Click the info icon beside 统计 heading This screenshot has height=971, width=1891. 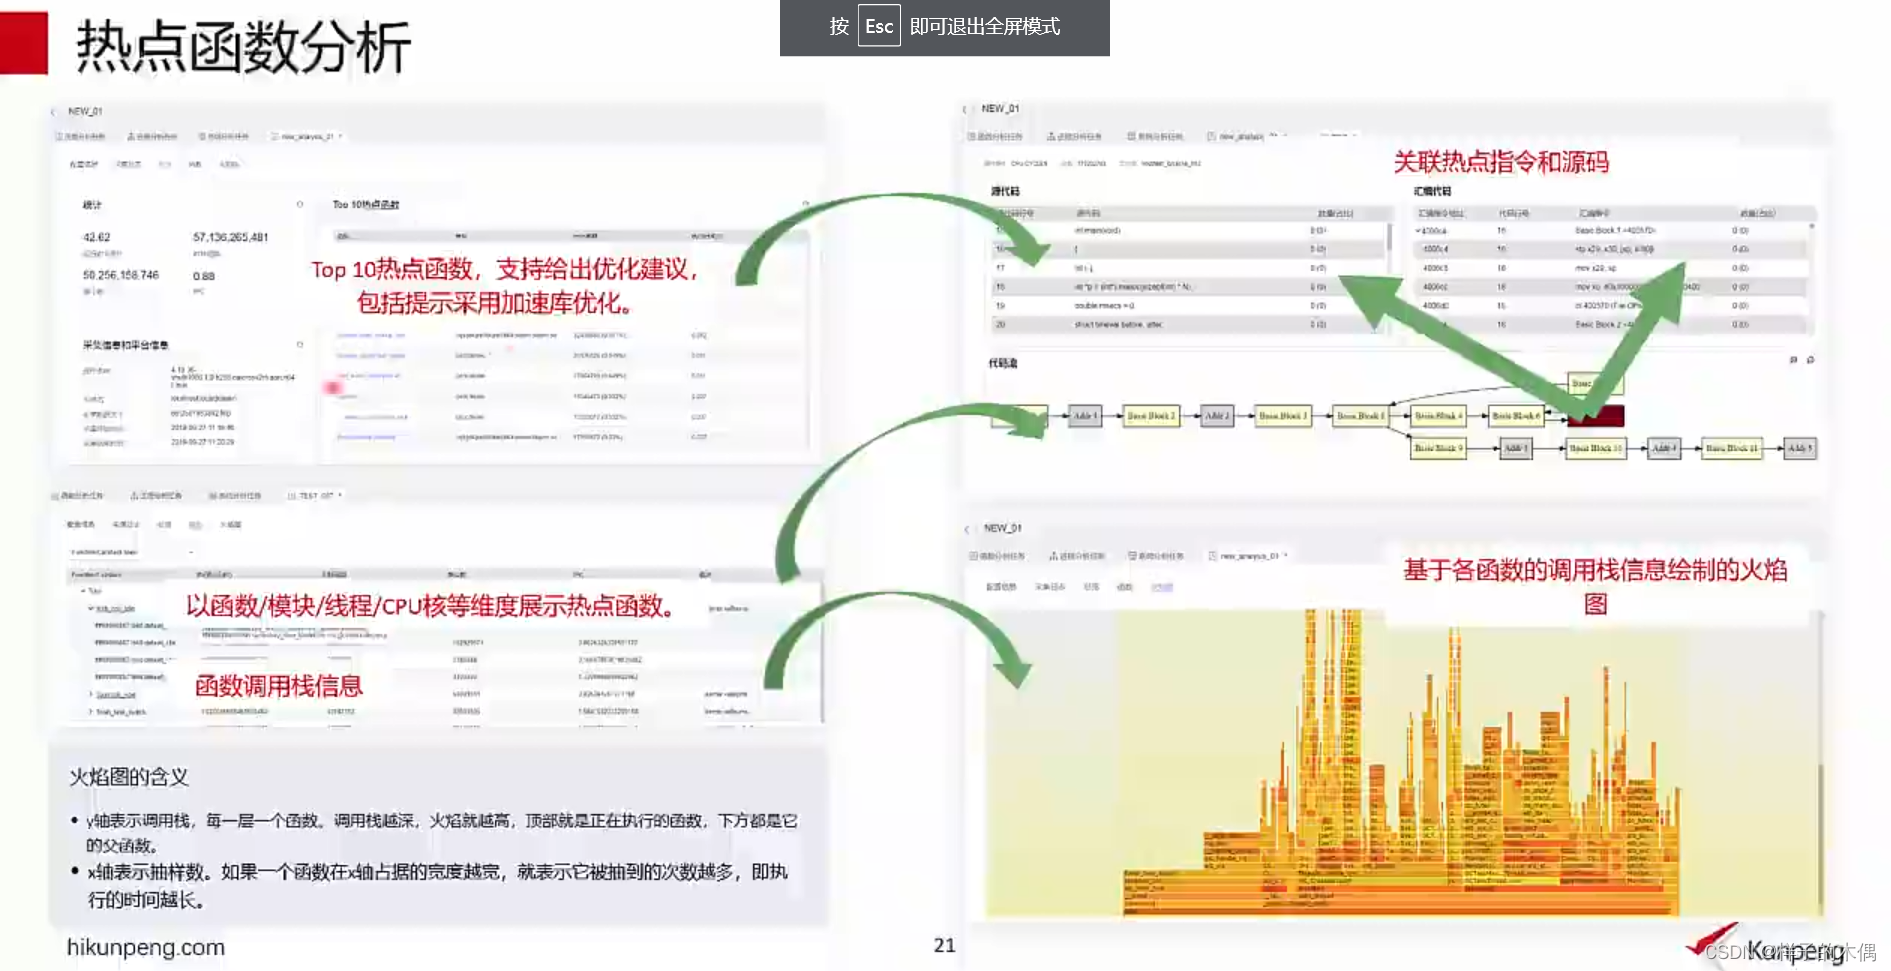click(x=299, y=204)
